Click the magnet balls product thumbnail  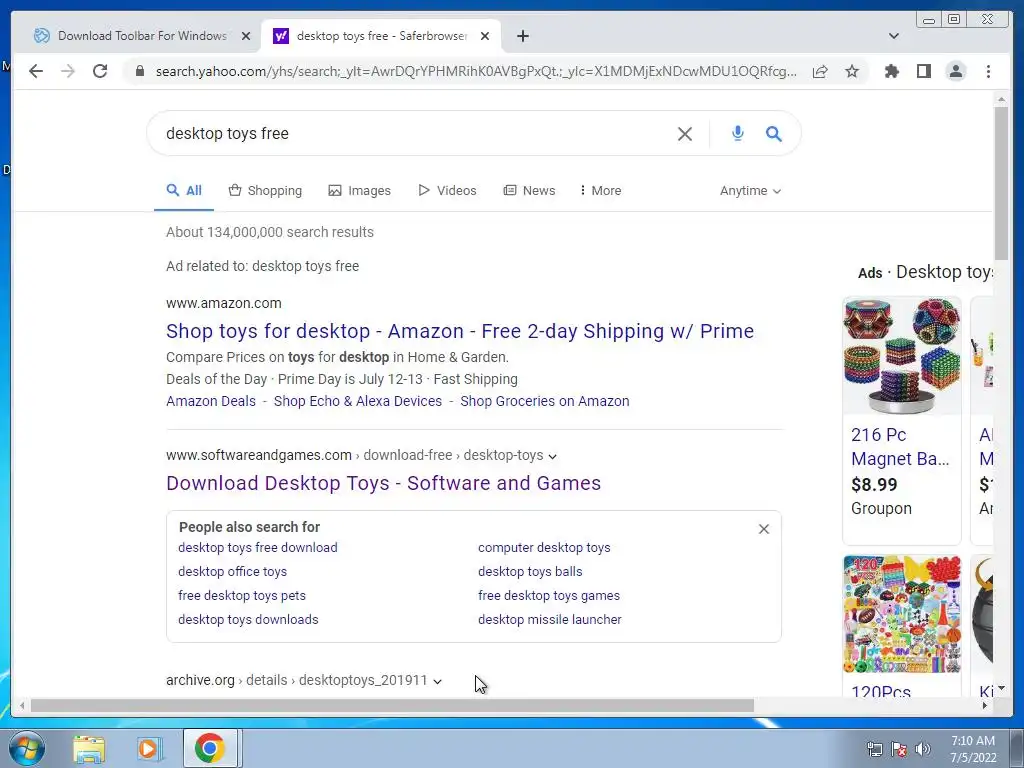[902, 355]
